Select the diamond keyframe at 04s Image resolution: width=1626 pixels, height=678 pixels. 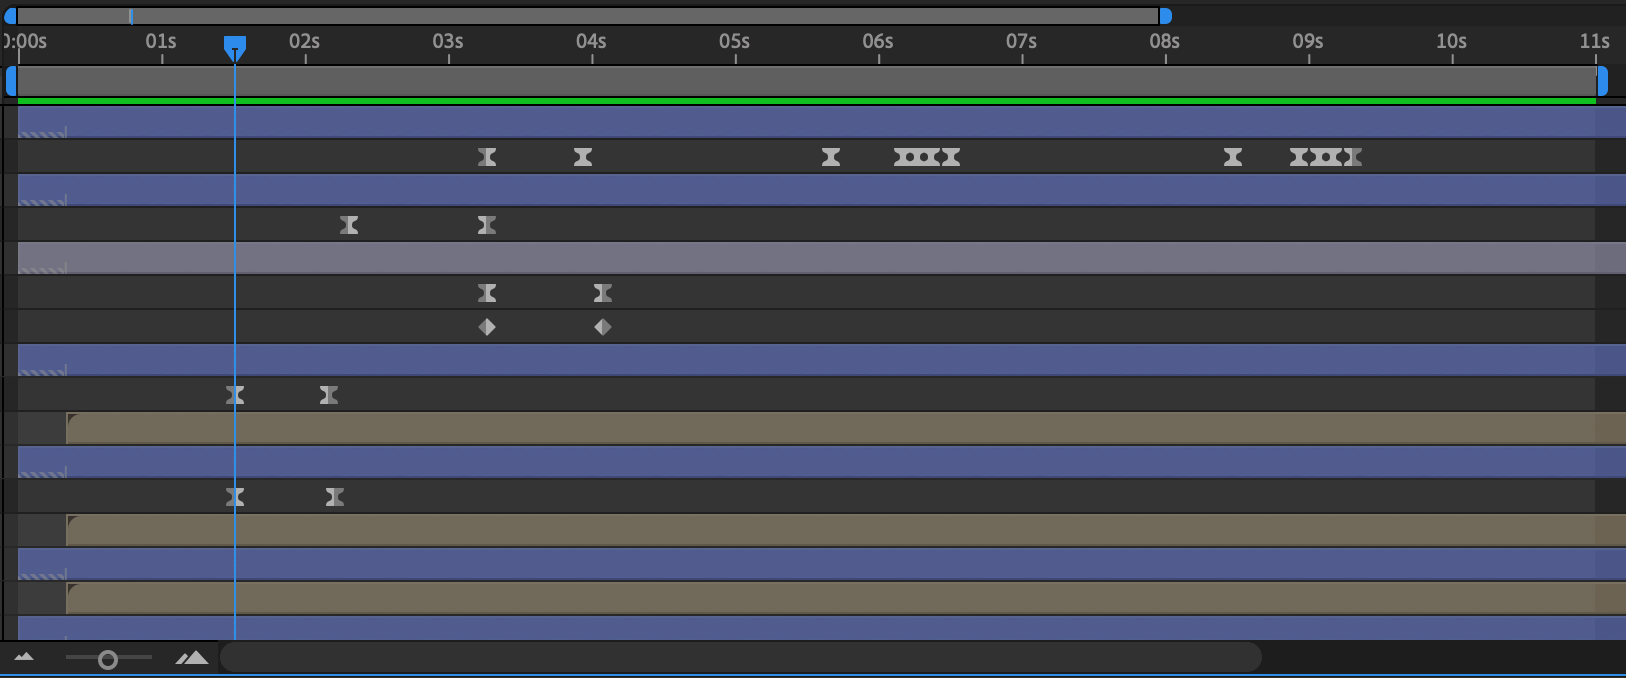coord(603,327)
